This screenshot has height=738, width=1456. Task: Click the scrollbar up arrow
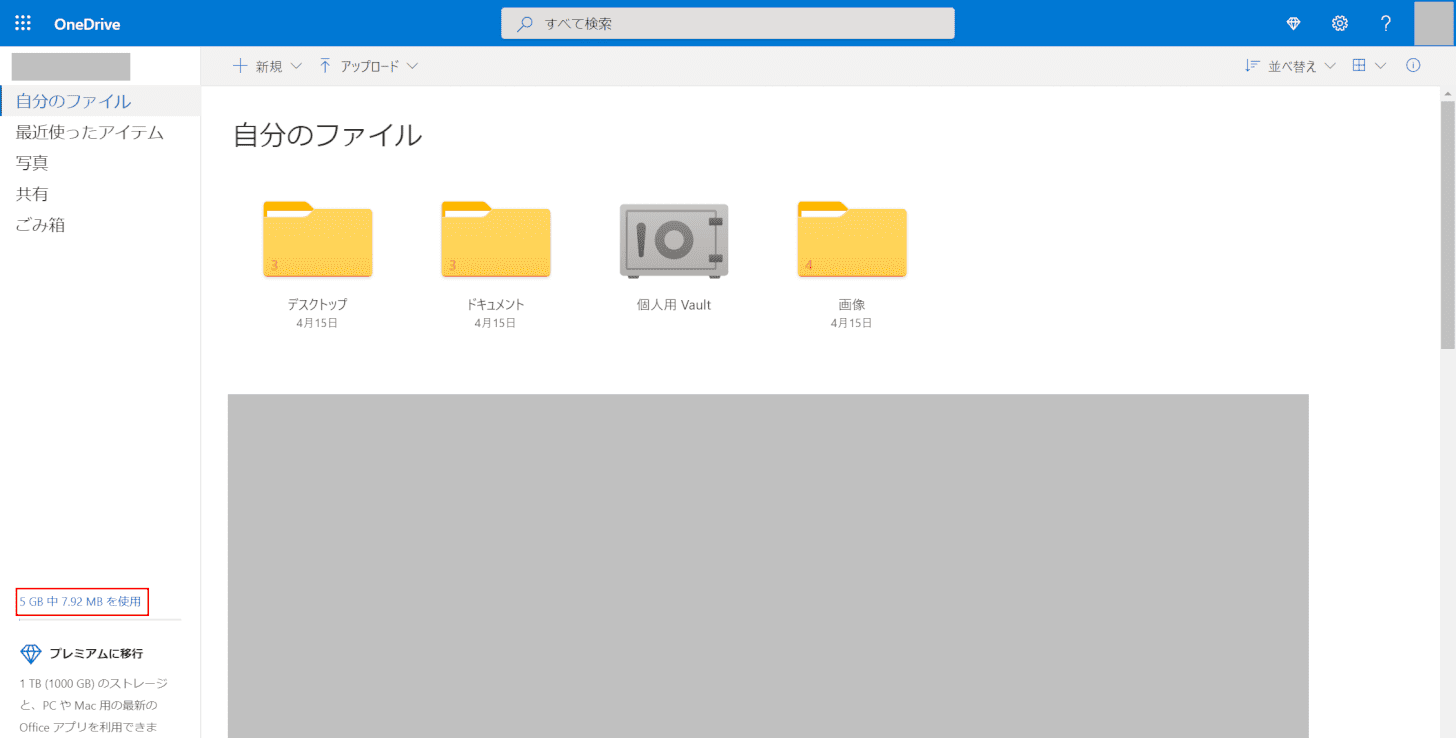pos(1447,94)
